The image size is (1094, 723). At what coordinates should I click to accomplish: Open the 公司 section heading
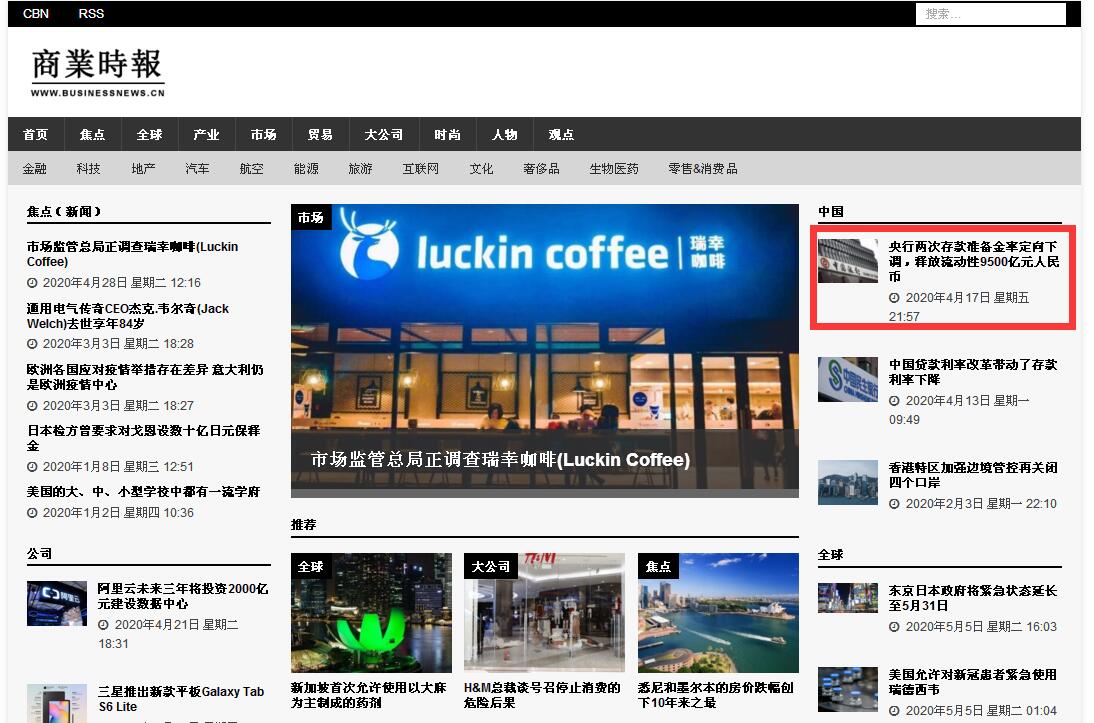(x=39, y=553)
